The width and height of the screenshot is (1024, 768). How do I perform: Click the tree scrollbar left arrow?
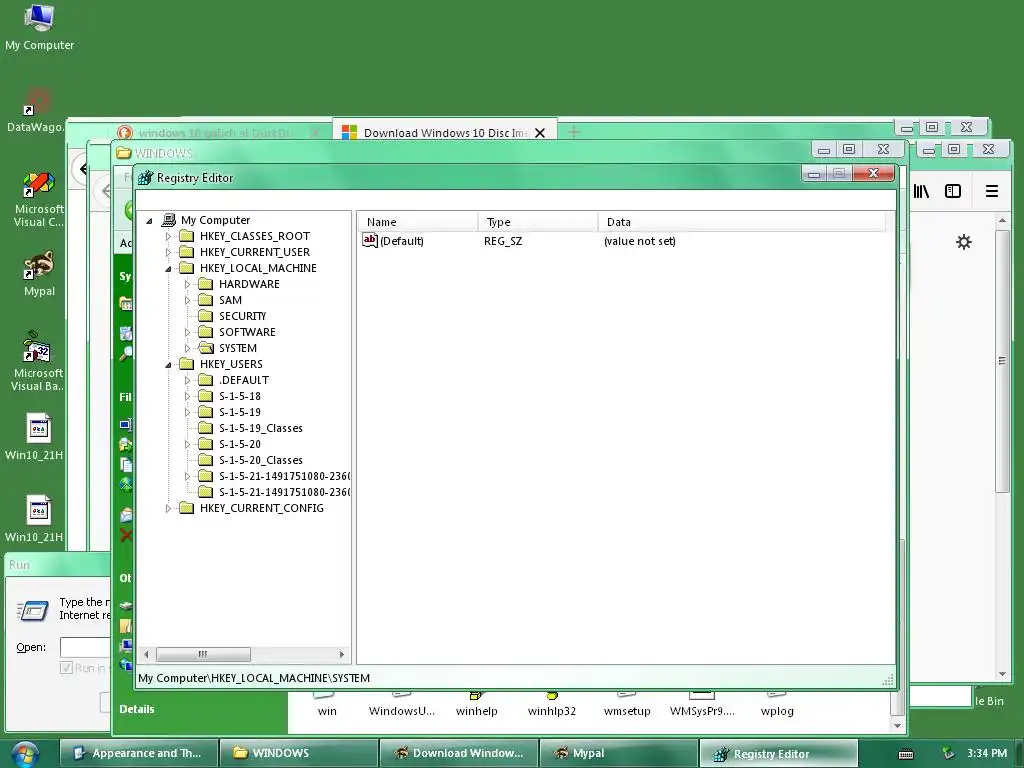(146, 654)
